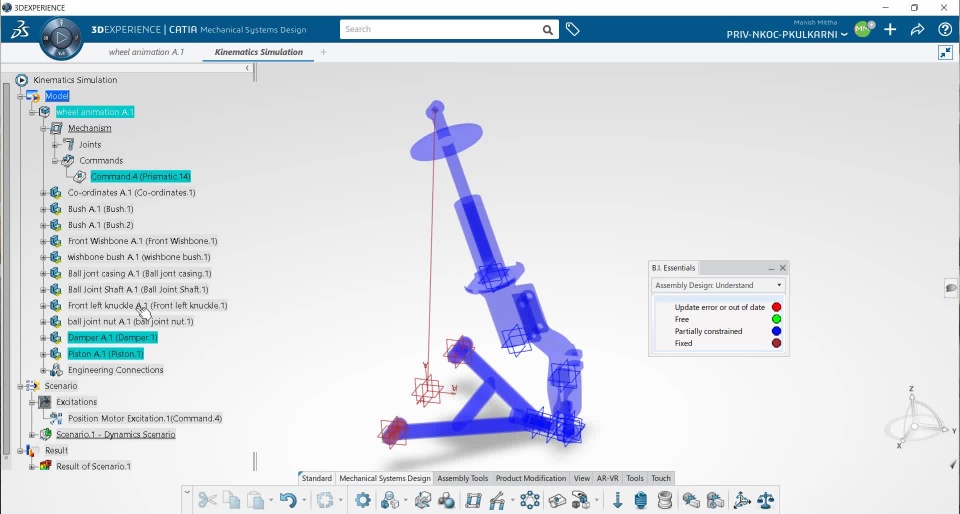Click the spring icon in toolbar
This screenshot has width=960, height=514.
[640, 500]
